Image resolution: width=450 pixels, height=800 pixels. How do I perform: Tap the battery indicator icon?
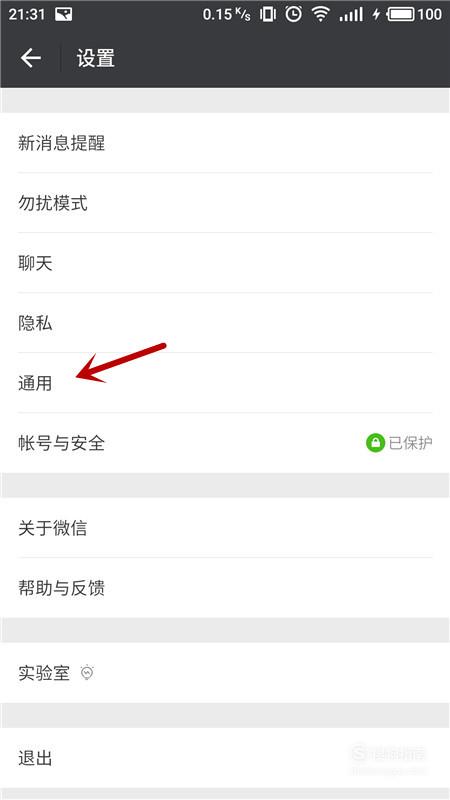(401, 14)
